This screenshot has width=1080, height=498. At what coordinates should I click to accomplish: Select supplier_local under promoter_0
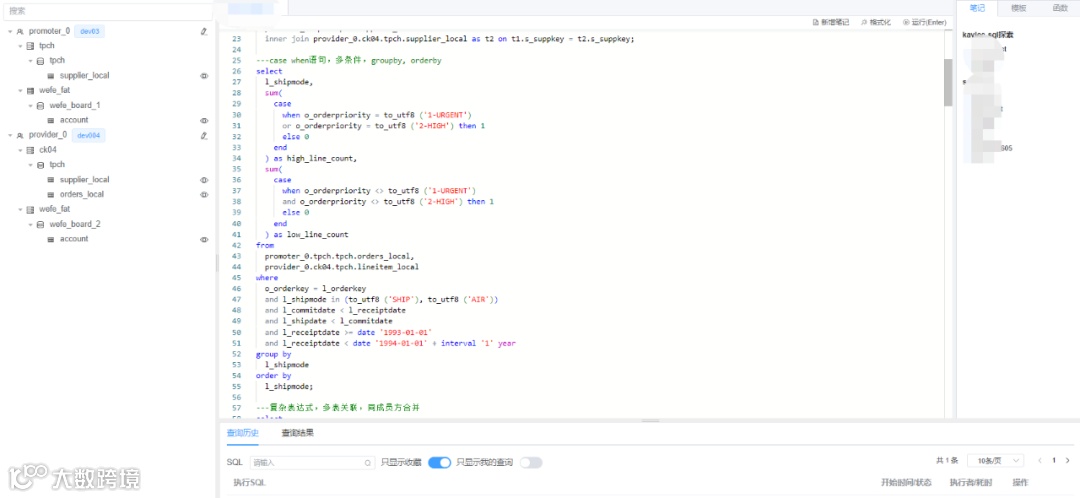tap(85, 76)
